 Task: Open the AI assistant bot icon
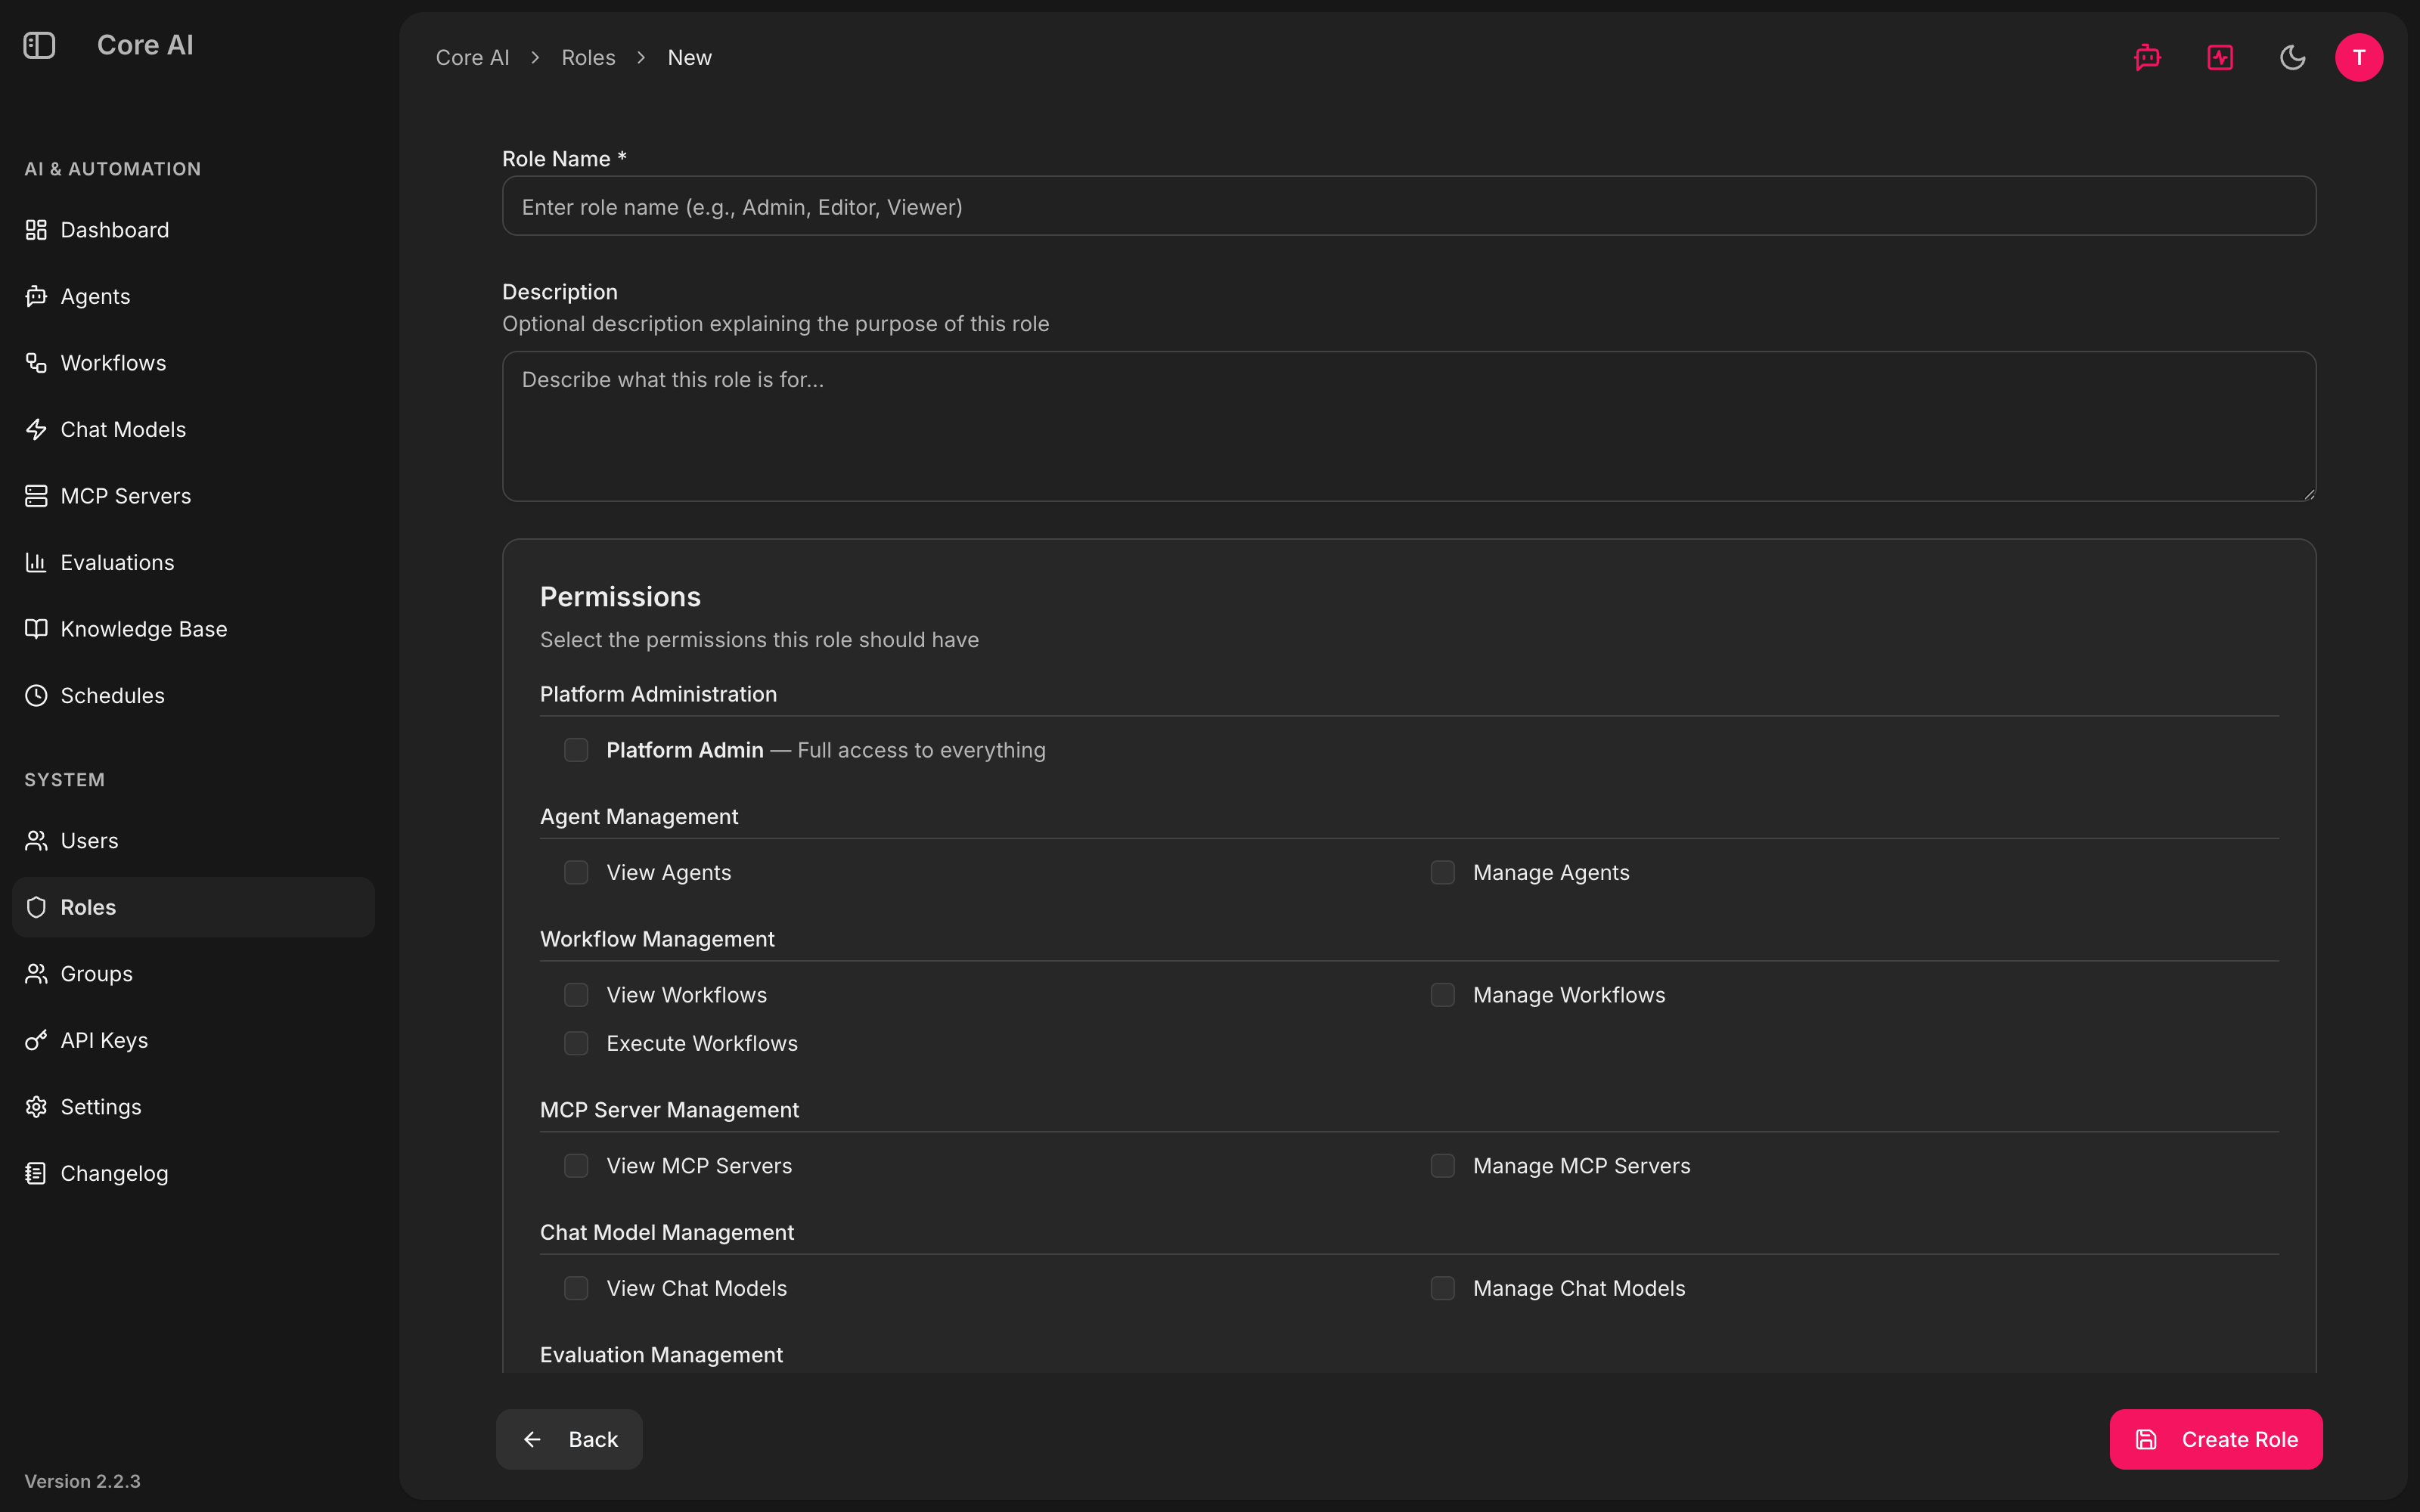tap(2147, 58)
